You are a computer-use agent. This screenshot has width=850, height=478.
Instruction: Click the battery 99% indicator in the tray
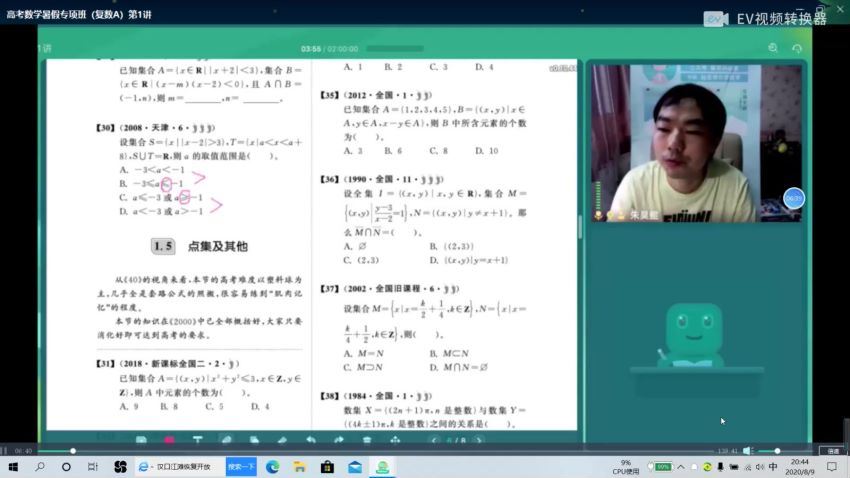pyautogui.click(x=661, y=467)
